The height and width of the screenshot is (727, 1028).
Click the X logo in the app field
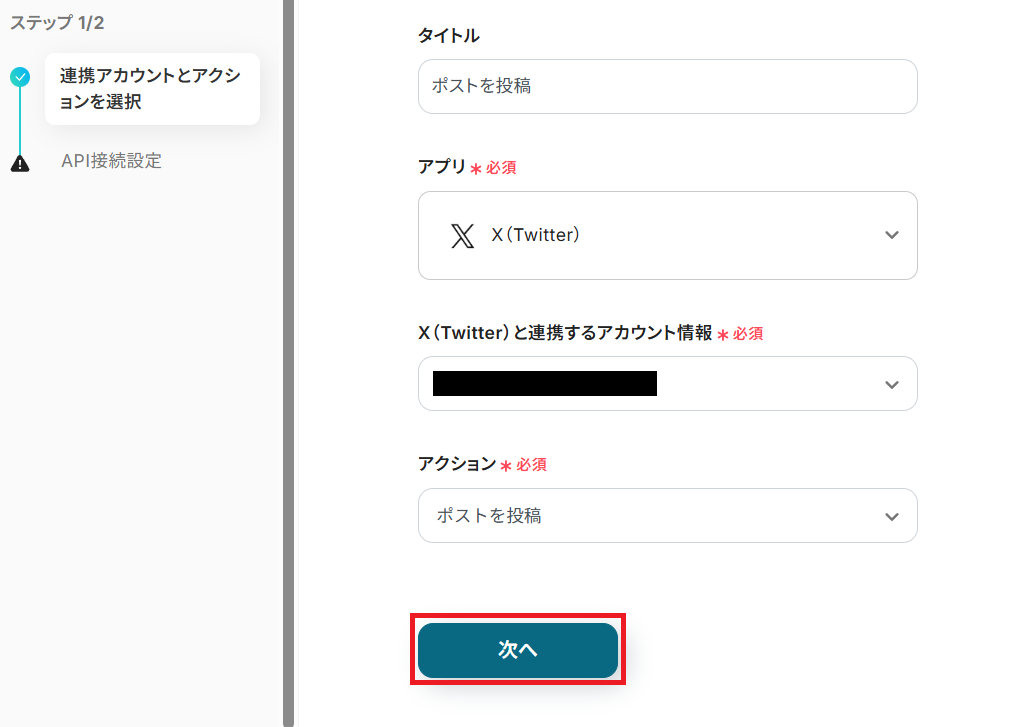pyautogui.click(x=462, y=236)
